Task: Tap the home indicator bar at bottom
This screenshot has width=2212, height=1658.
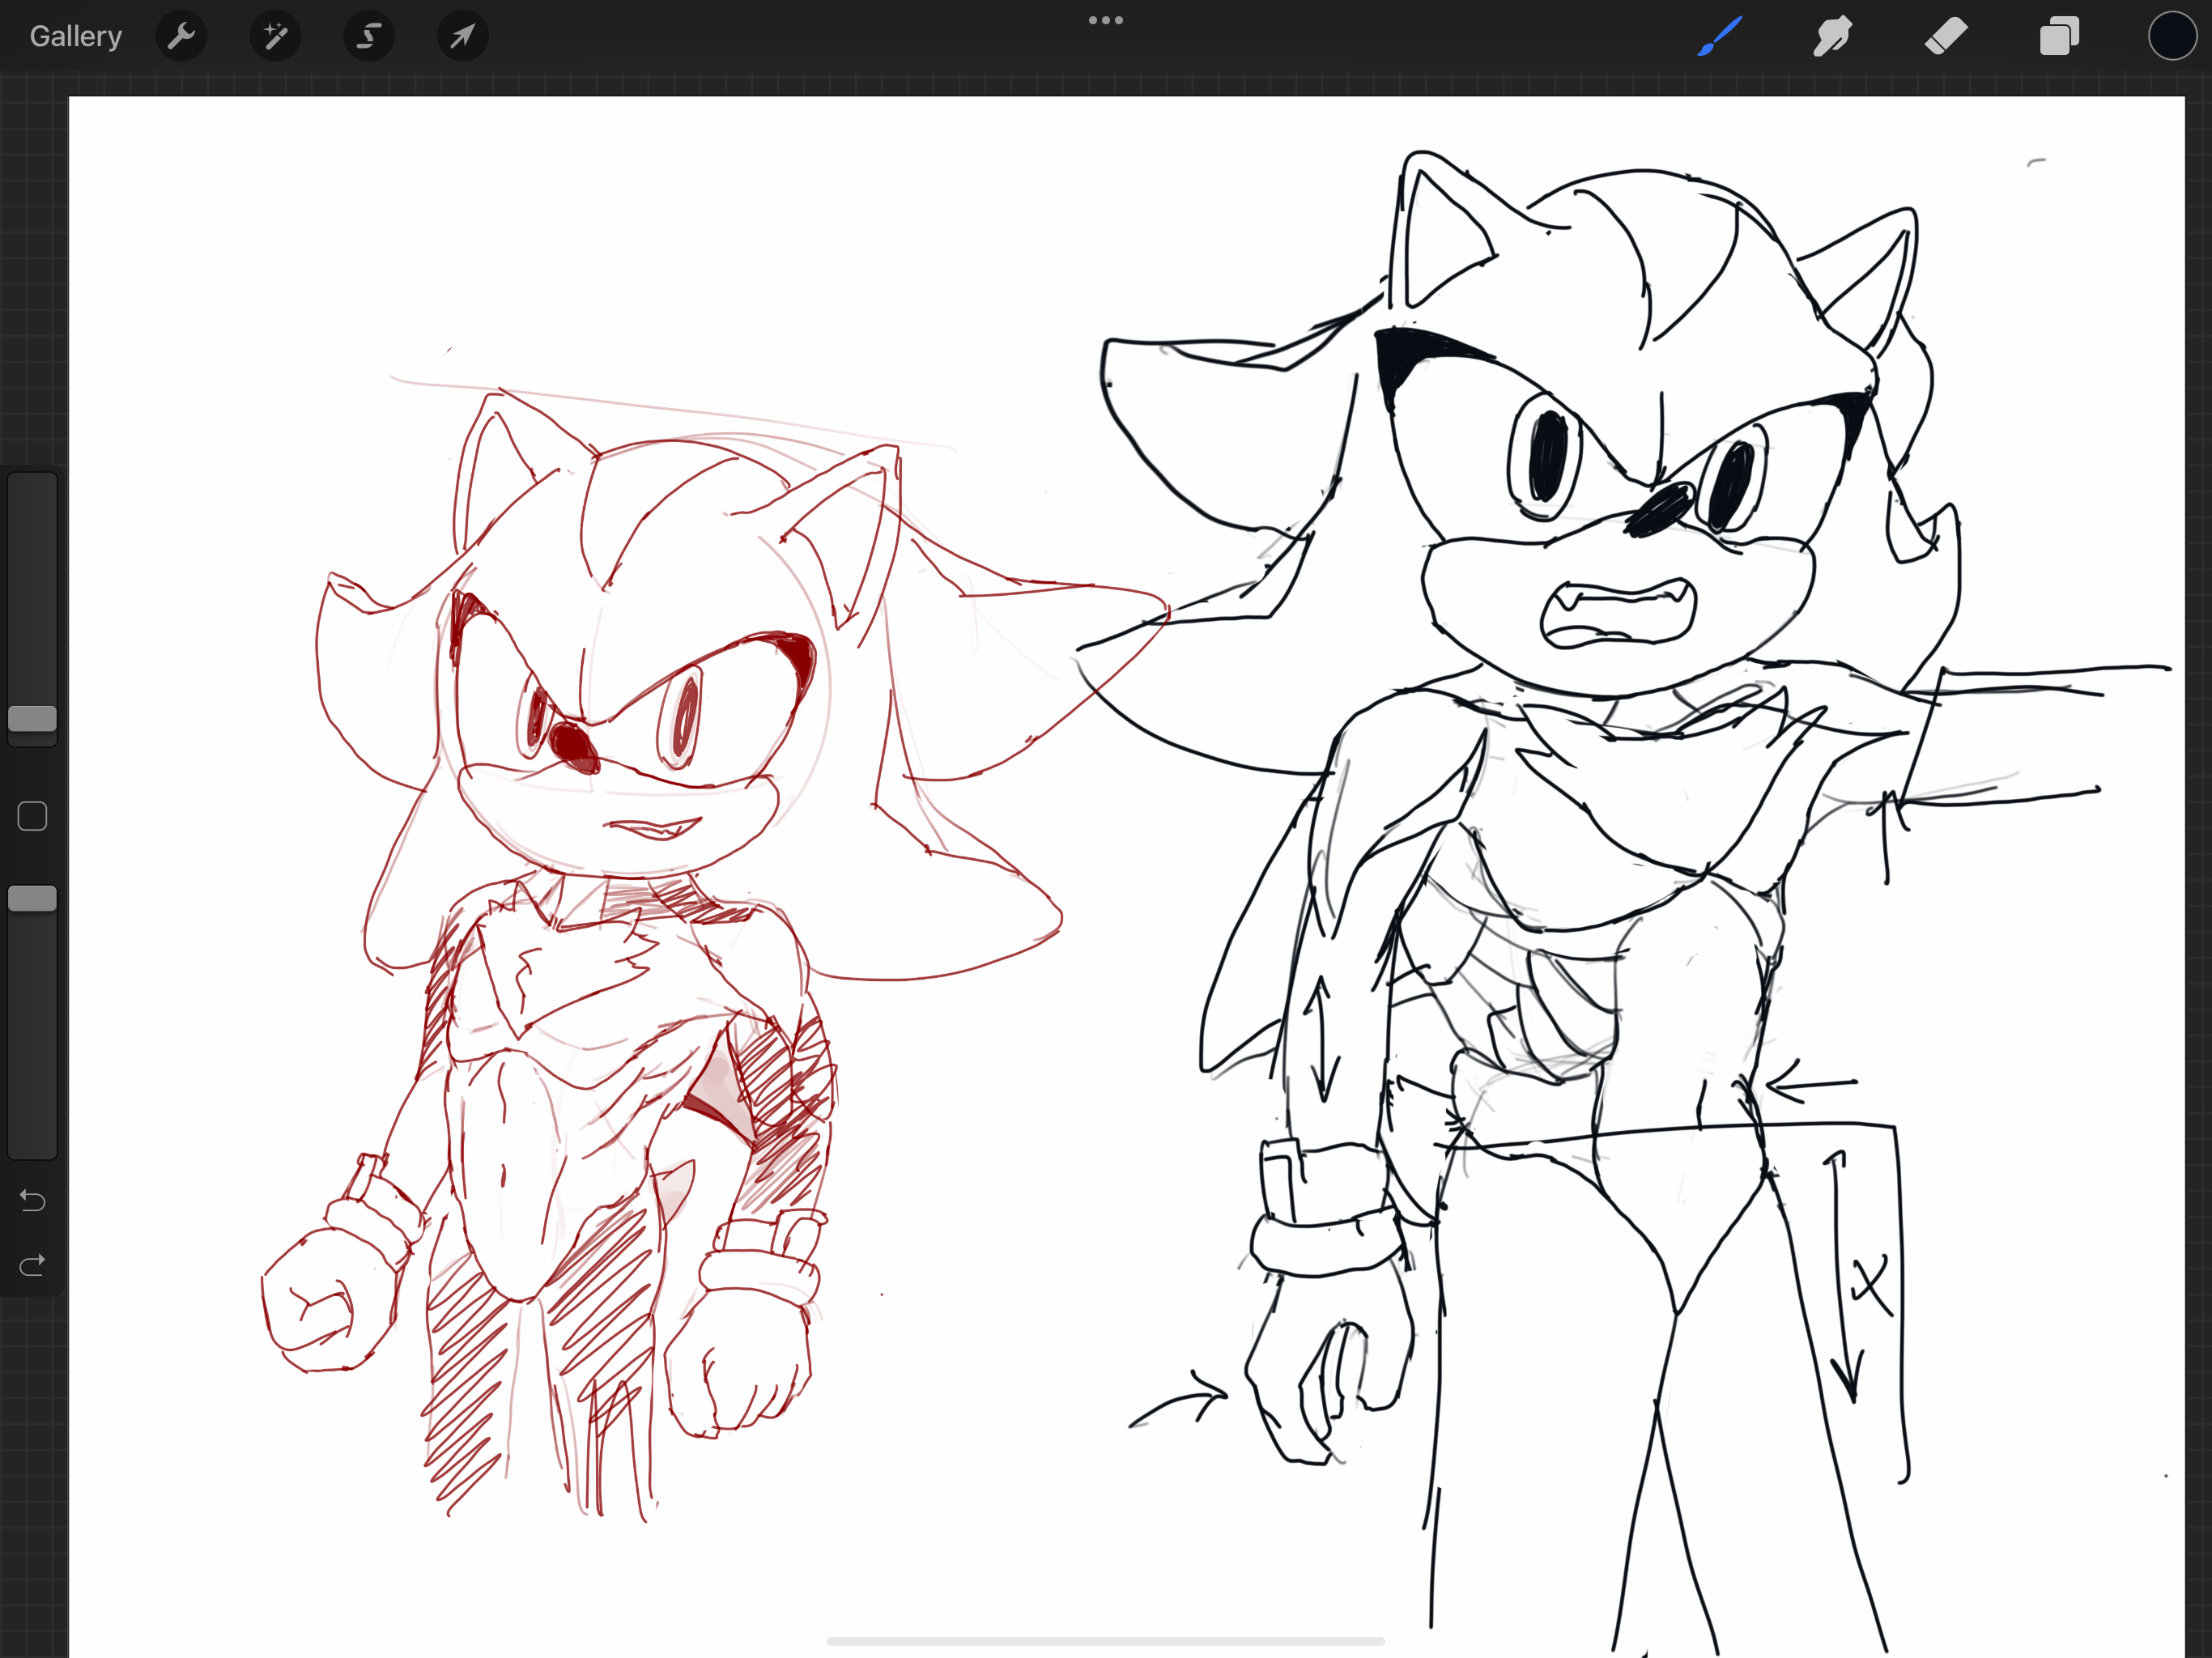Action: pyautogui.click(x=1105, y=1641)
